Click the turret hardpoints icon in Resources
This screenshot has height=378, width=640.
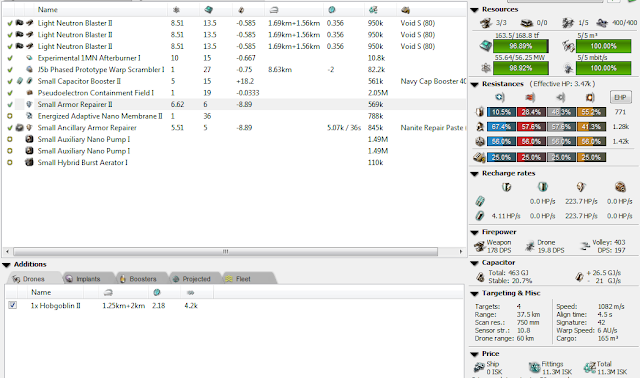(486, 23)
